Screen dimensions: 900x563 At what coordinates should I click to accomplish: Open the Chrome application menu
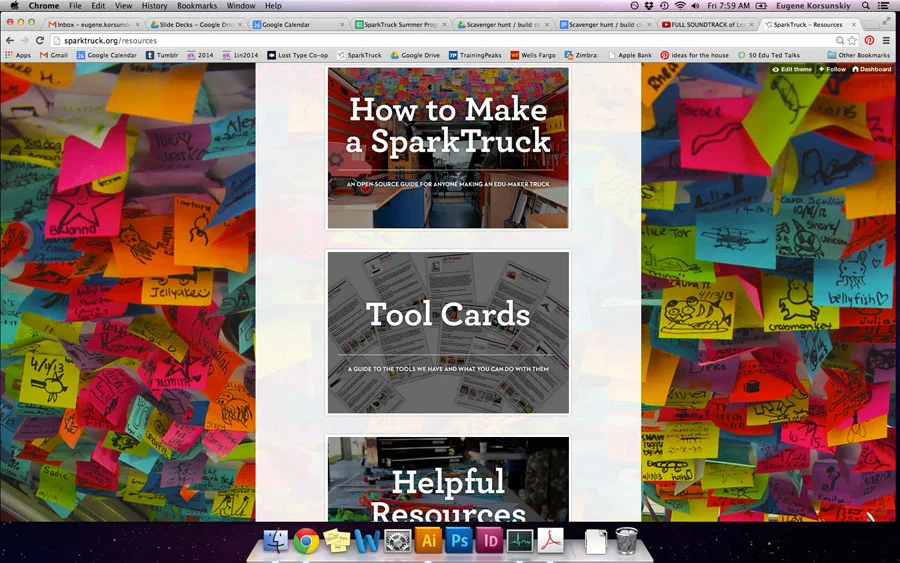click(44, 6)
